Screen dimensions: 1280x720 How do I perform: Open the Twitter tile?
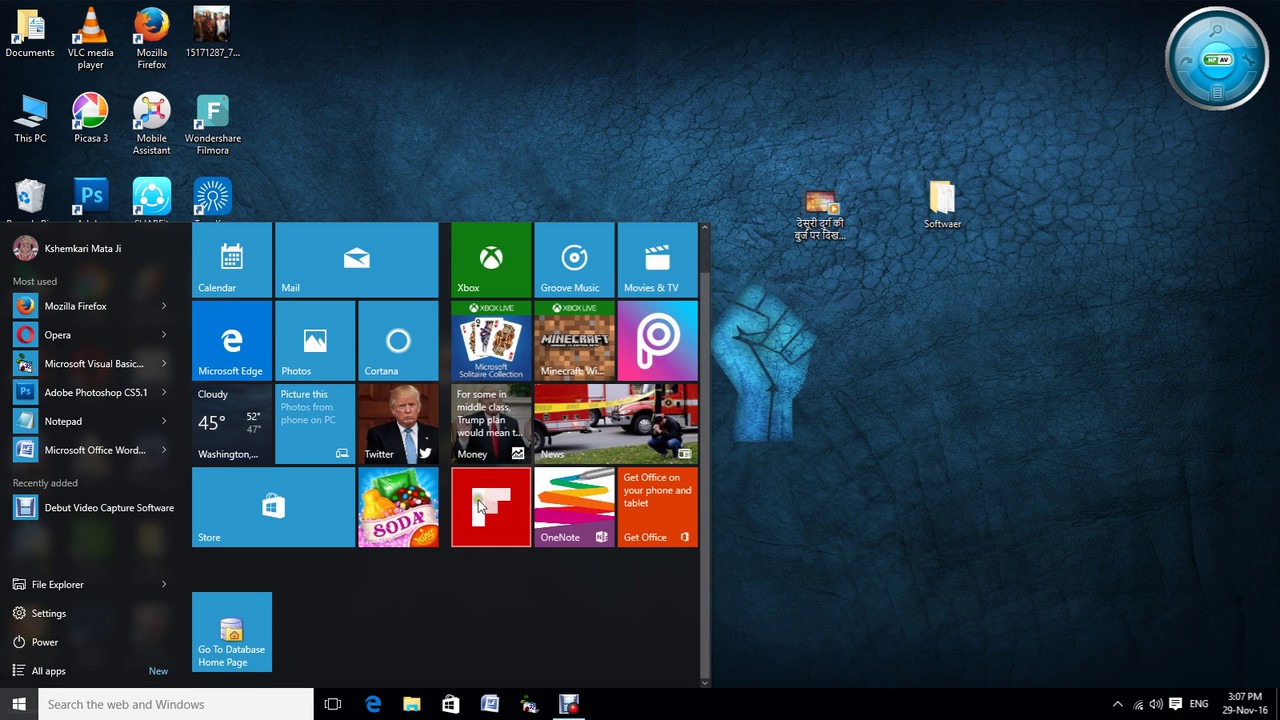pyautogui.click(x=398, y=424)
